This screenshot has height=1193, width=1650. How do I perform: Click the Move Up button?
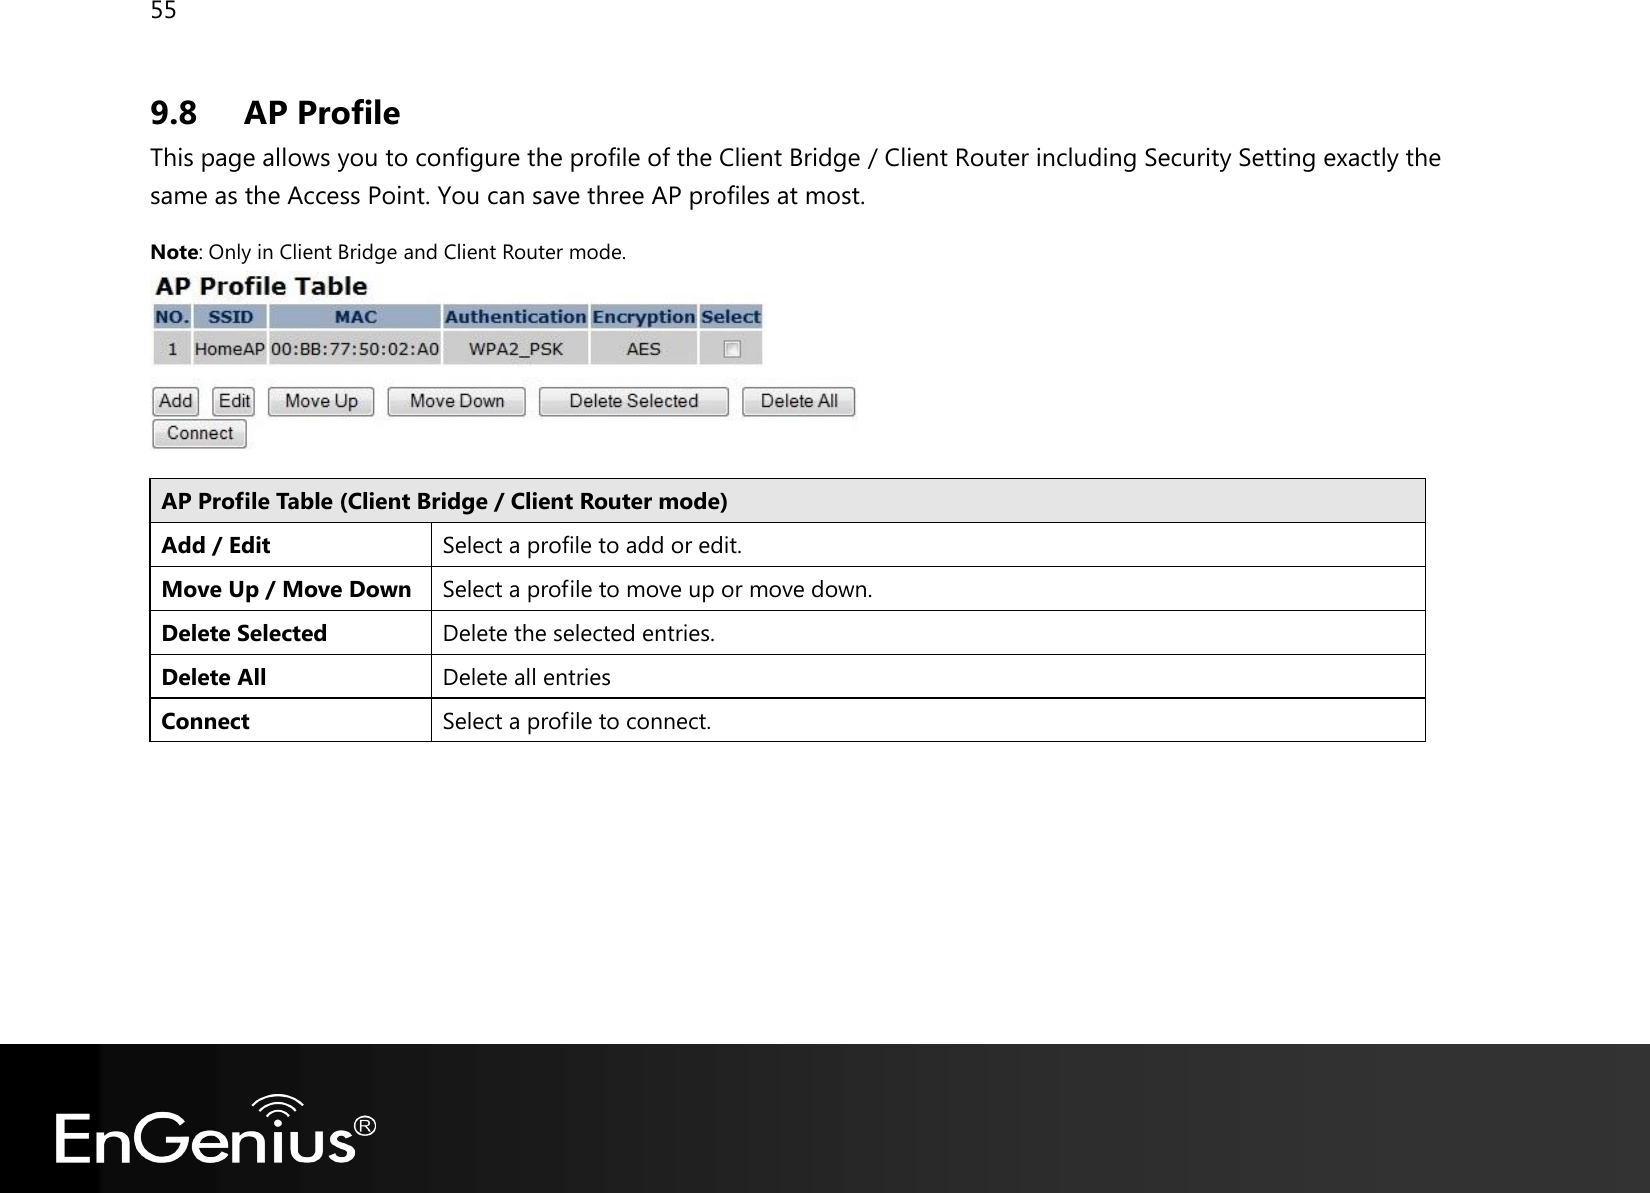(321, 402)
